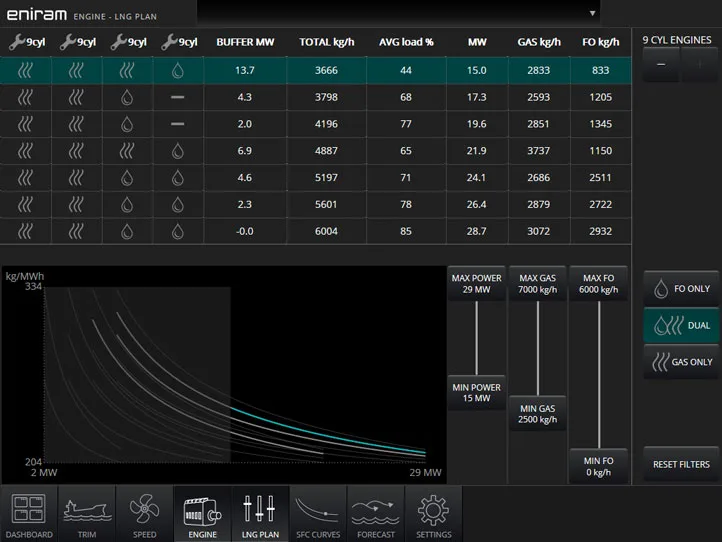Switch to the Speed propeller tab
Viewport: 722px width, 542px height.
[145, 513]
